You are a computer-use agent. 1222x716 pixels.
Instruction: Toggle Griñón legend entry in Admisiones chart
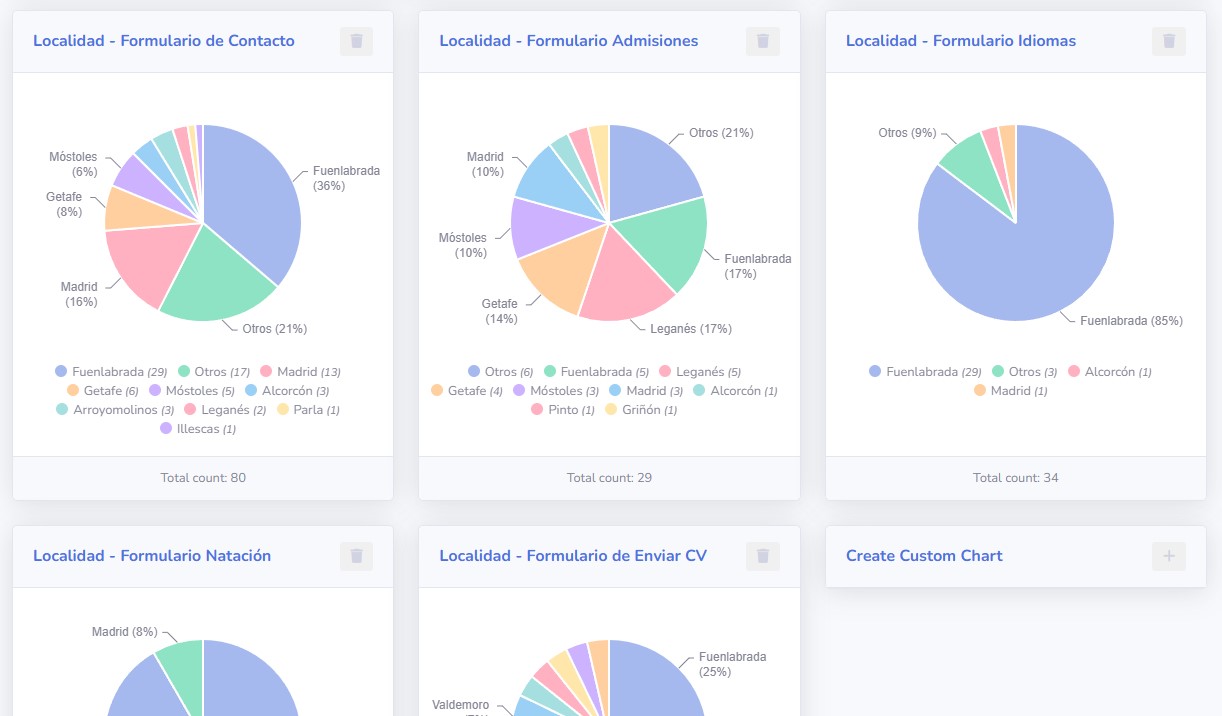[649, 410]
